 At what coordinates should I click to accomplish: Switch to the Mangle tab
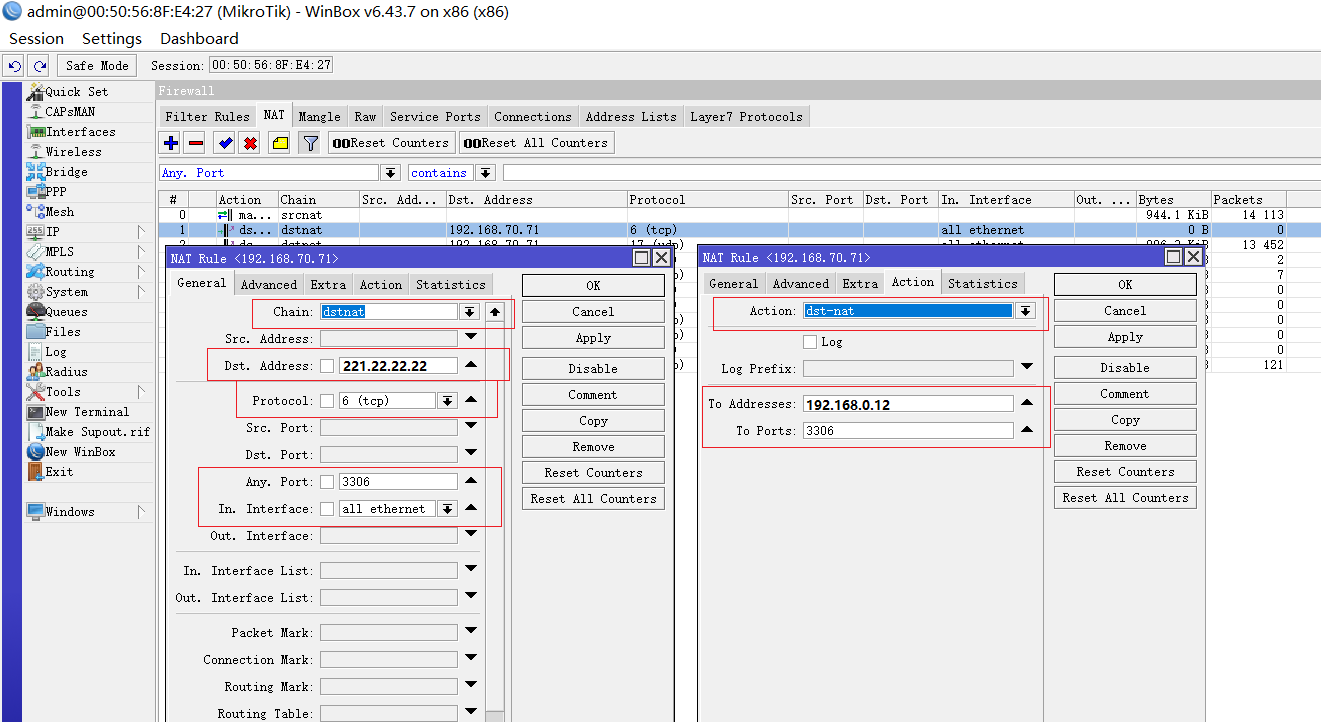[x=319, y=117]
